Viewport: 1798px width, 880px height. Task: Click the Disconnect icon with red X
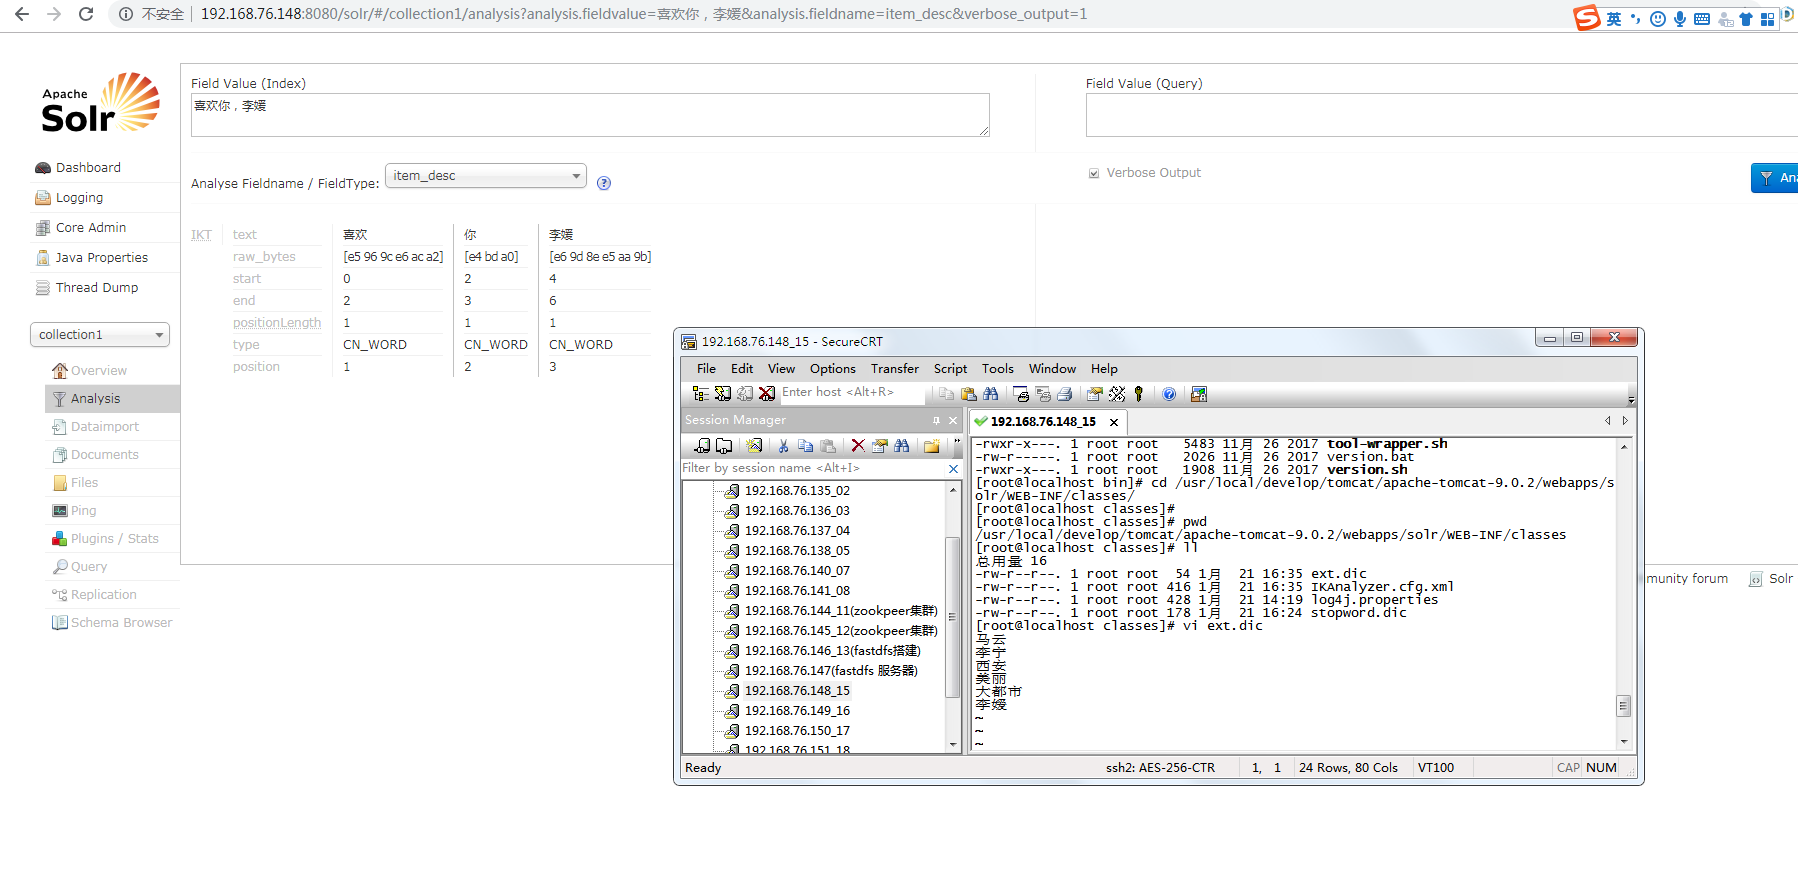pos(767,394)
